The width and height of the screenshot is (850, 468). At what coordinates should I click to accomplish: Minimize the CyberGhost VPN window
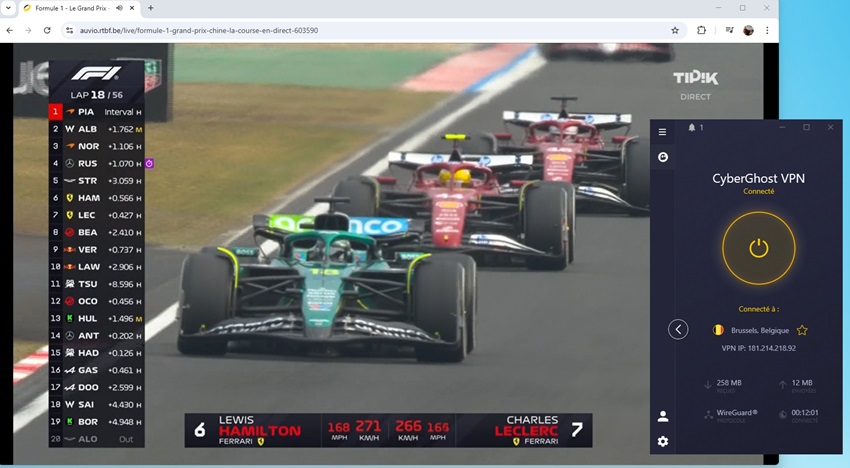pyautogui.click(x=782, y=127)
